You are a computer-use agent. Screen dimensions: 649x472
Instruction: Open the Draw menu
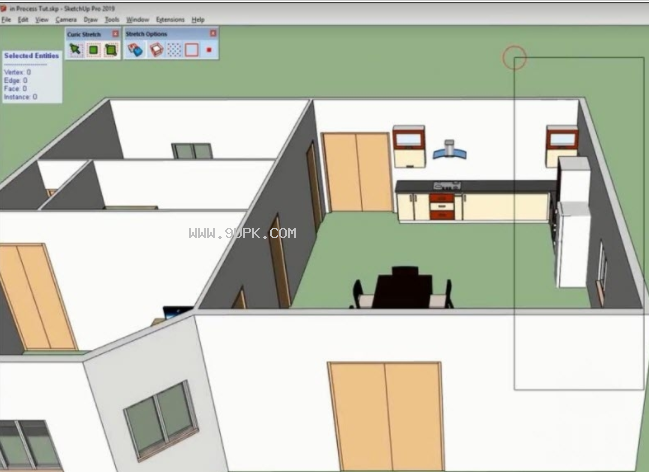(x=91, y=19)
